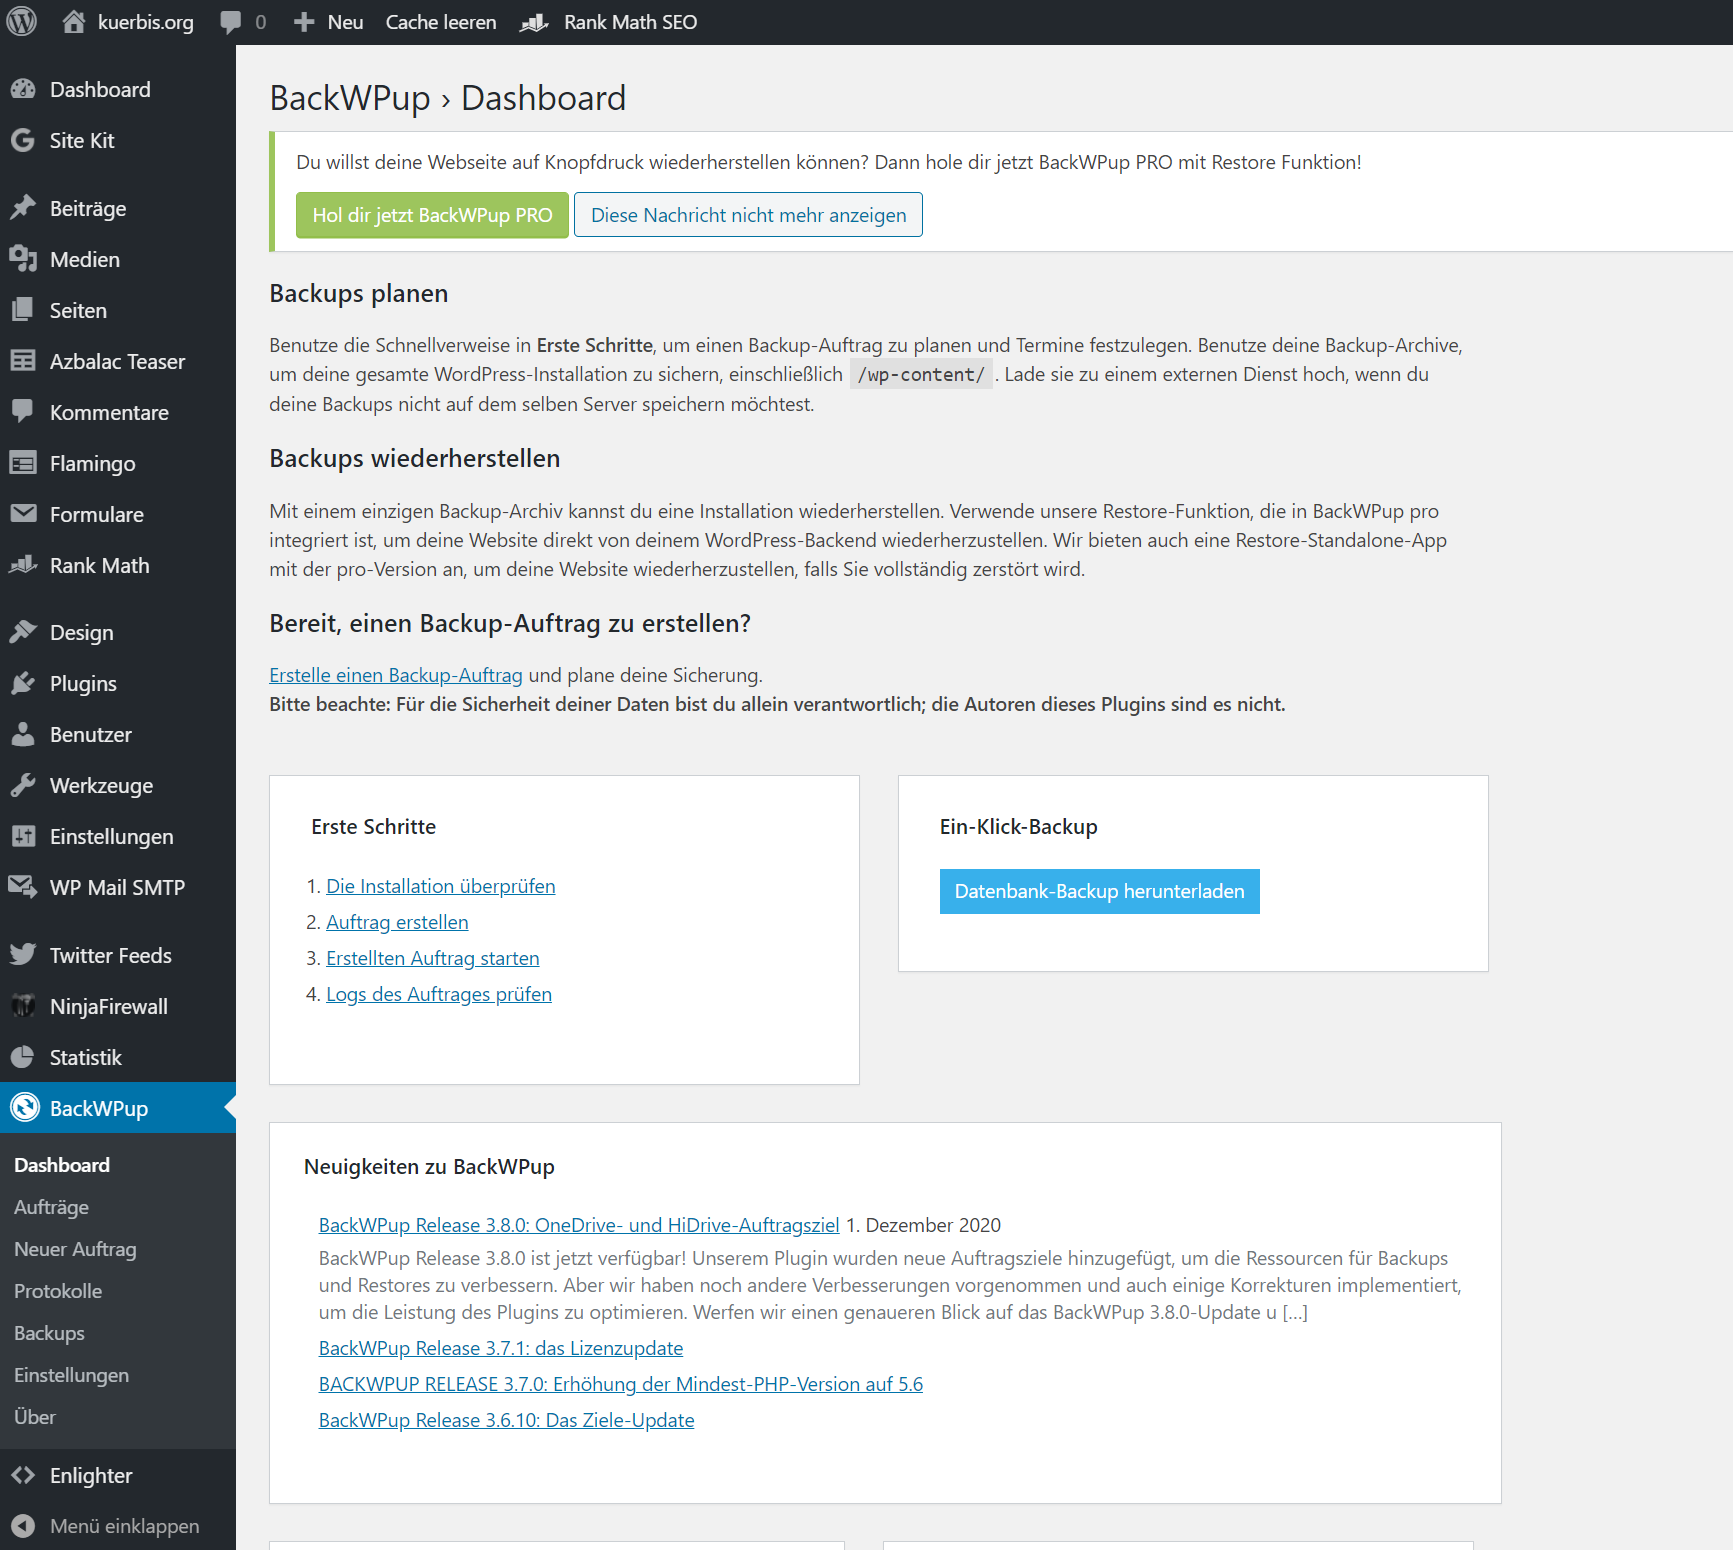Click the Twitter Feeds bird icon
Image resolution: width=1733 pixels, height=1550 pixels.
(x=23, y=955)
